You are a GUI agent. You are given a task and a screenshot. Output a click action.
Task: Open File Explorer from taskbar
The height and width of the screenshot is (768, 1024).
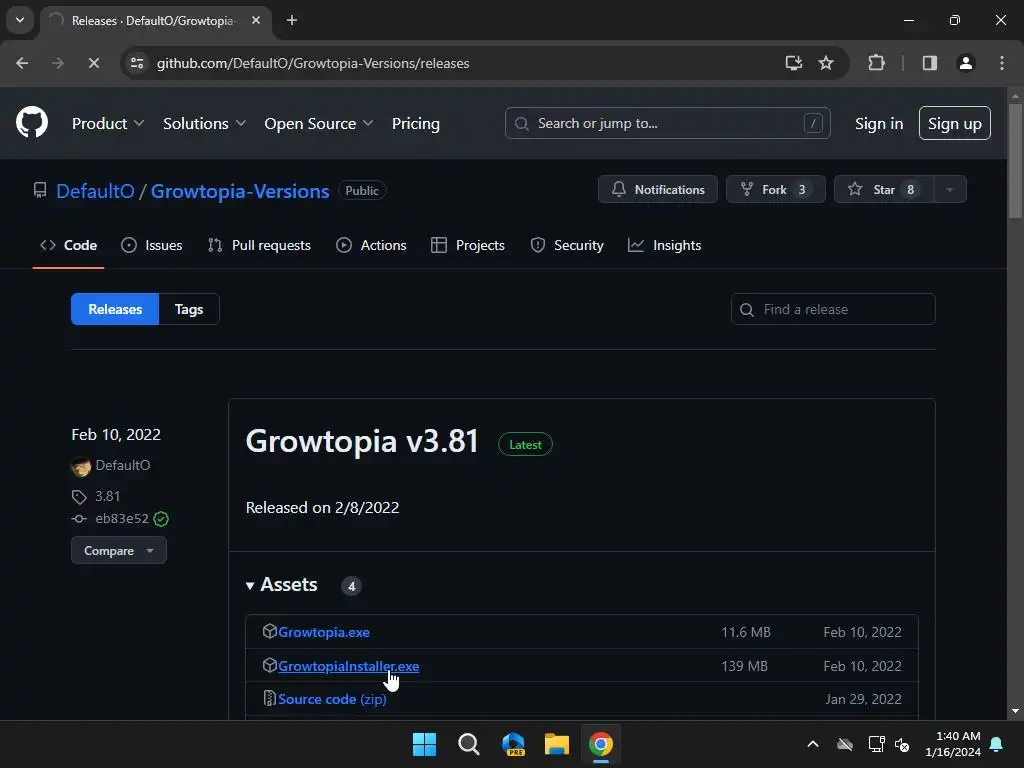557,744
